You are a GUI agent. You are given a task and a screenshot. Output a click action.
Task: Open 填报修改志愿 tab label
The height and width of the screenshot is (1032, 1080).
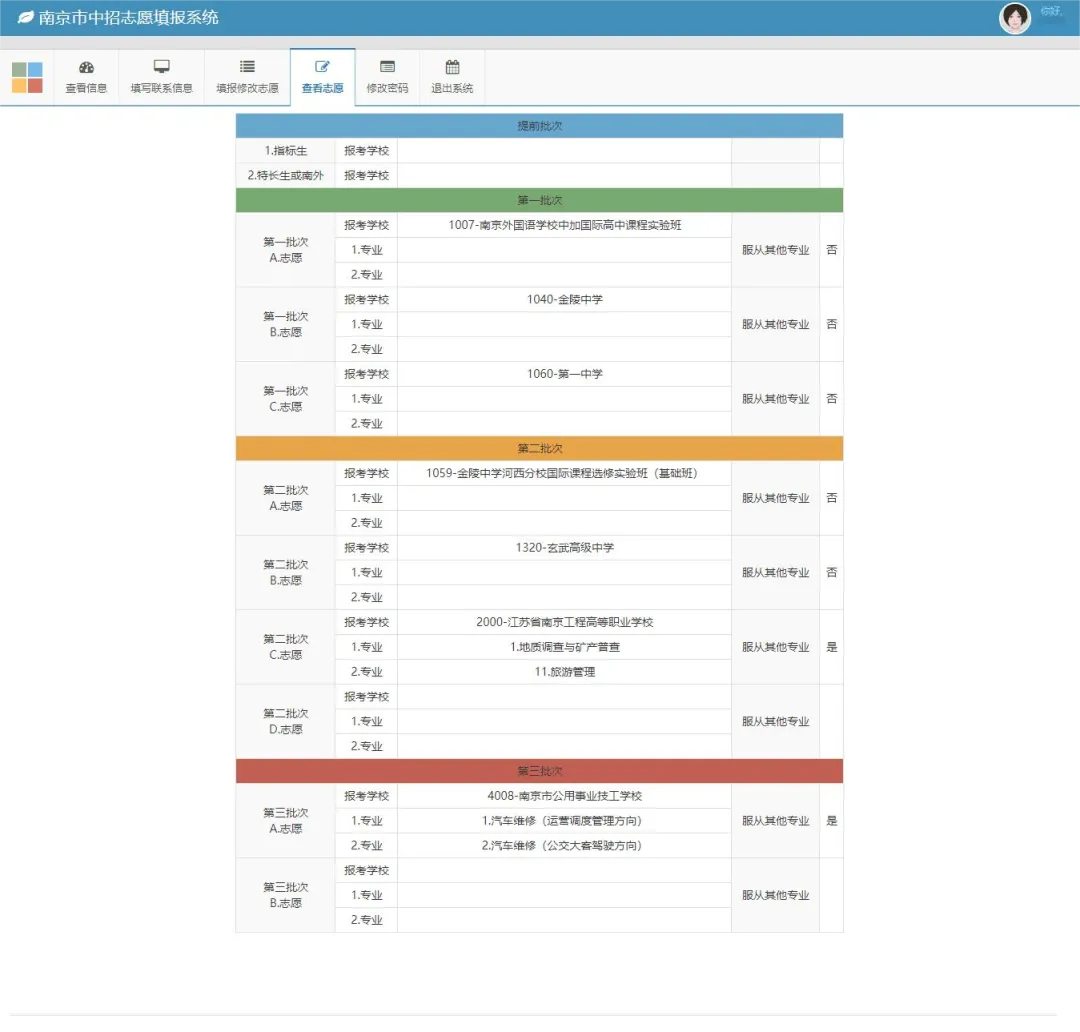247,88
